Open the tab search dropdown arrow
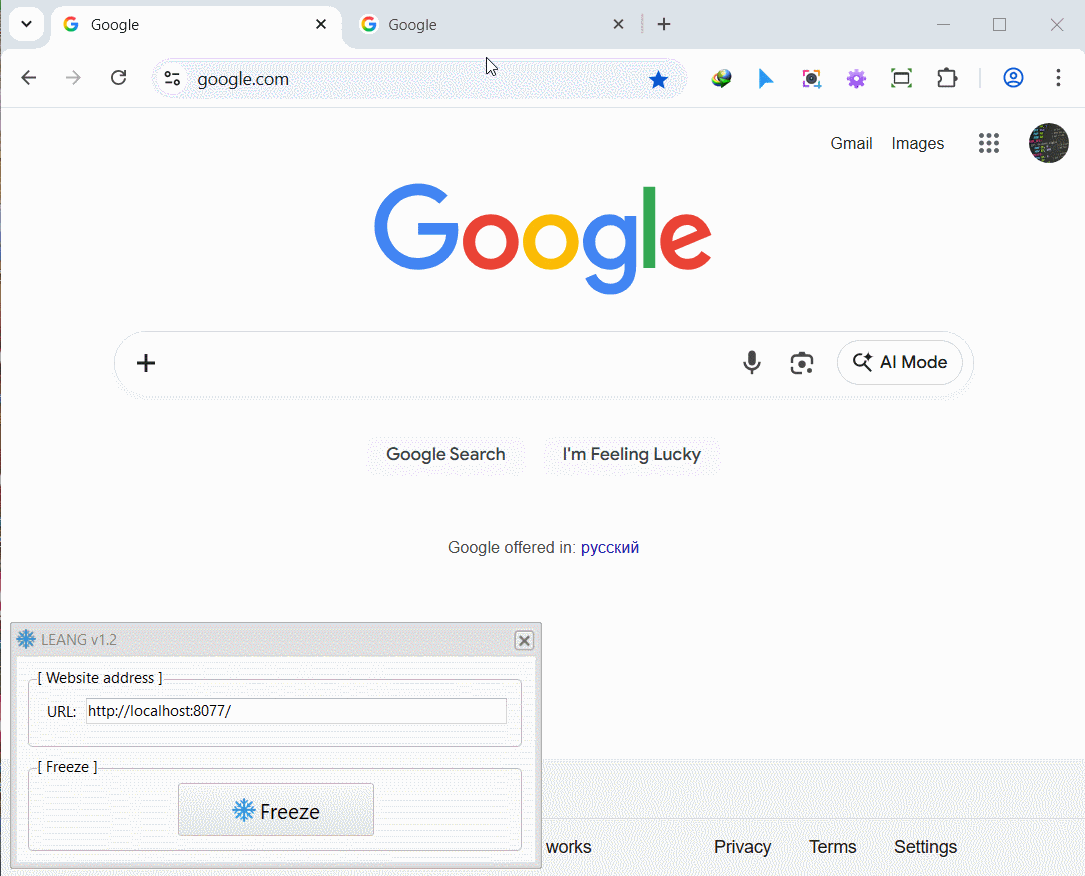The image size is (1085, 876). [x=26, y=24]
